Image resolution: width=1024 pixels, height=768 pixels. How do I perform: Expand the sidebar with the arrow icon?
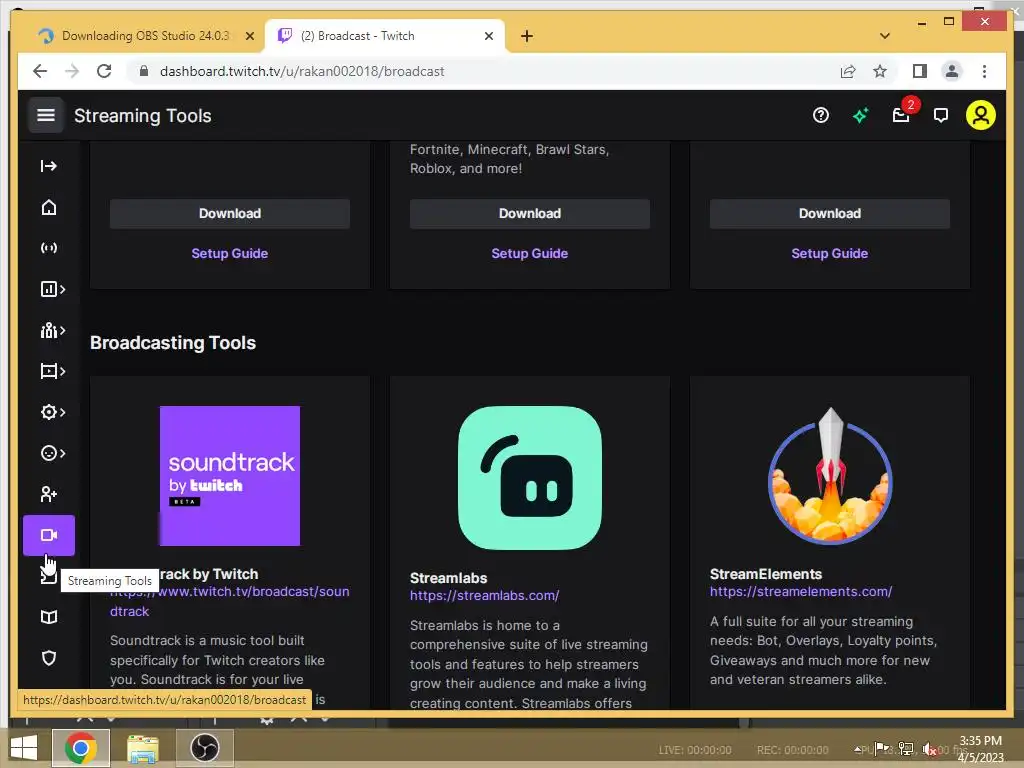point(49,166)
